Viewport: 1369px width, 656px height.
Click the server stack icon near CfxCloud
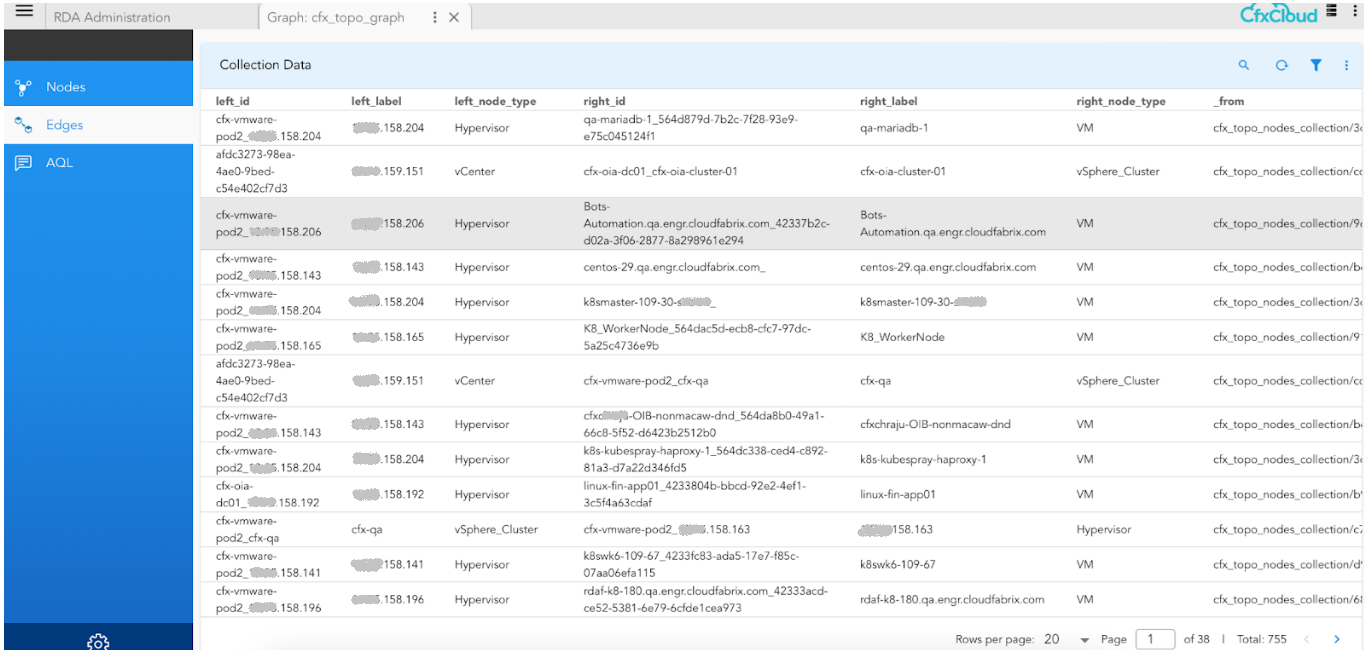pyautogui.click(x=1332, y=12)
